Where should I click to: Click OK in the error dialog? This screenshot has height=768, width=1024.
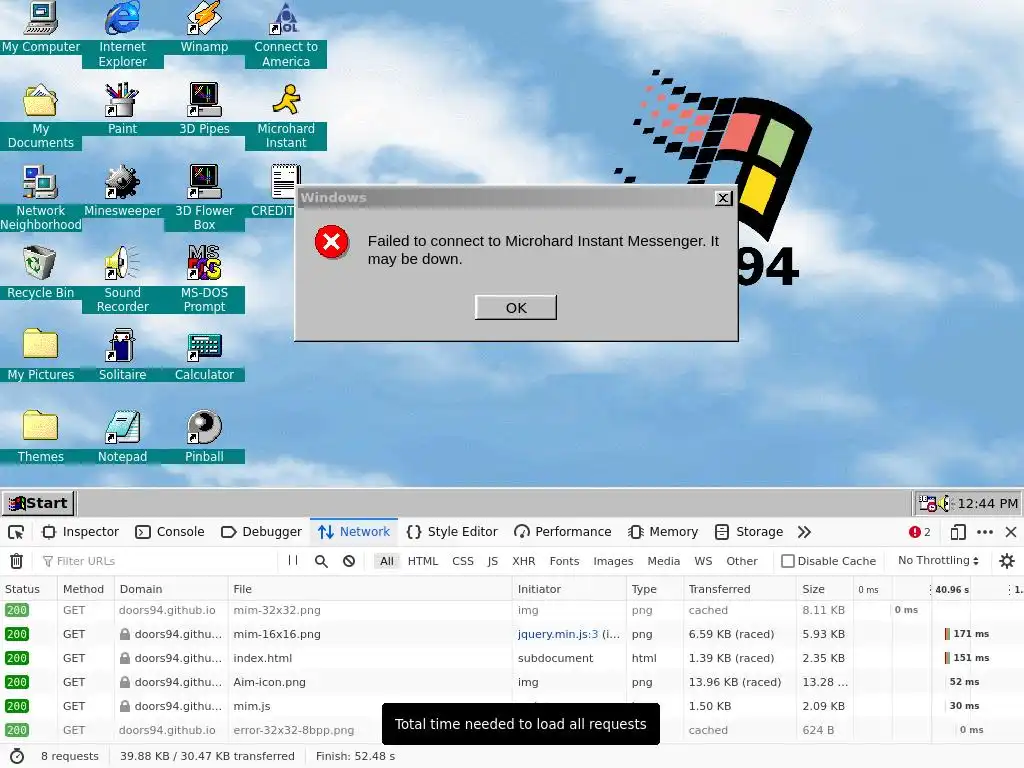(x=516, y=308)
